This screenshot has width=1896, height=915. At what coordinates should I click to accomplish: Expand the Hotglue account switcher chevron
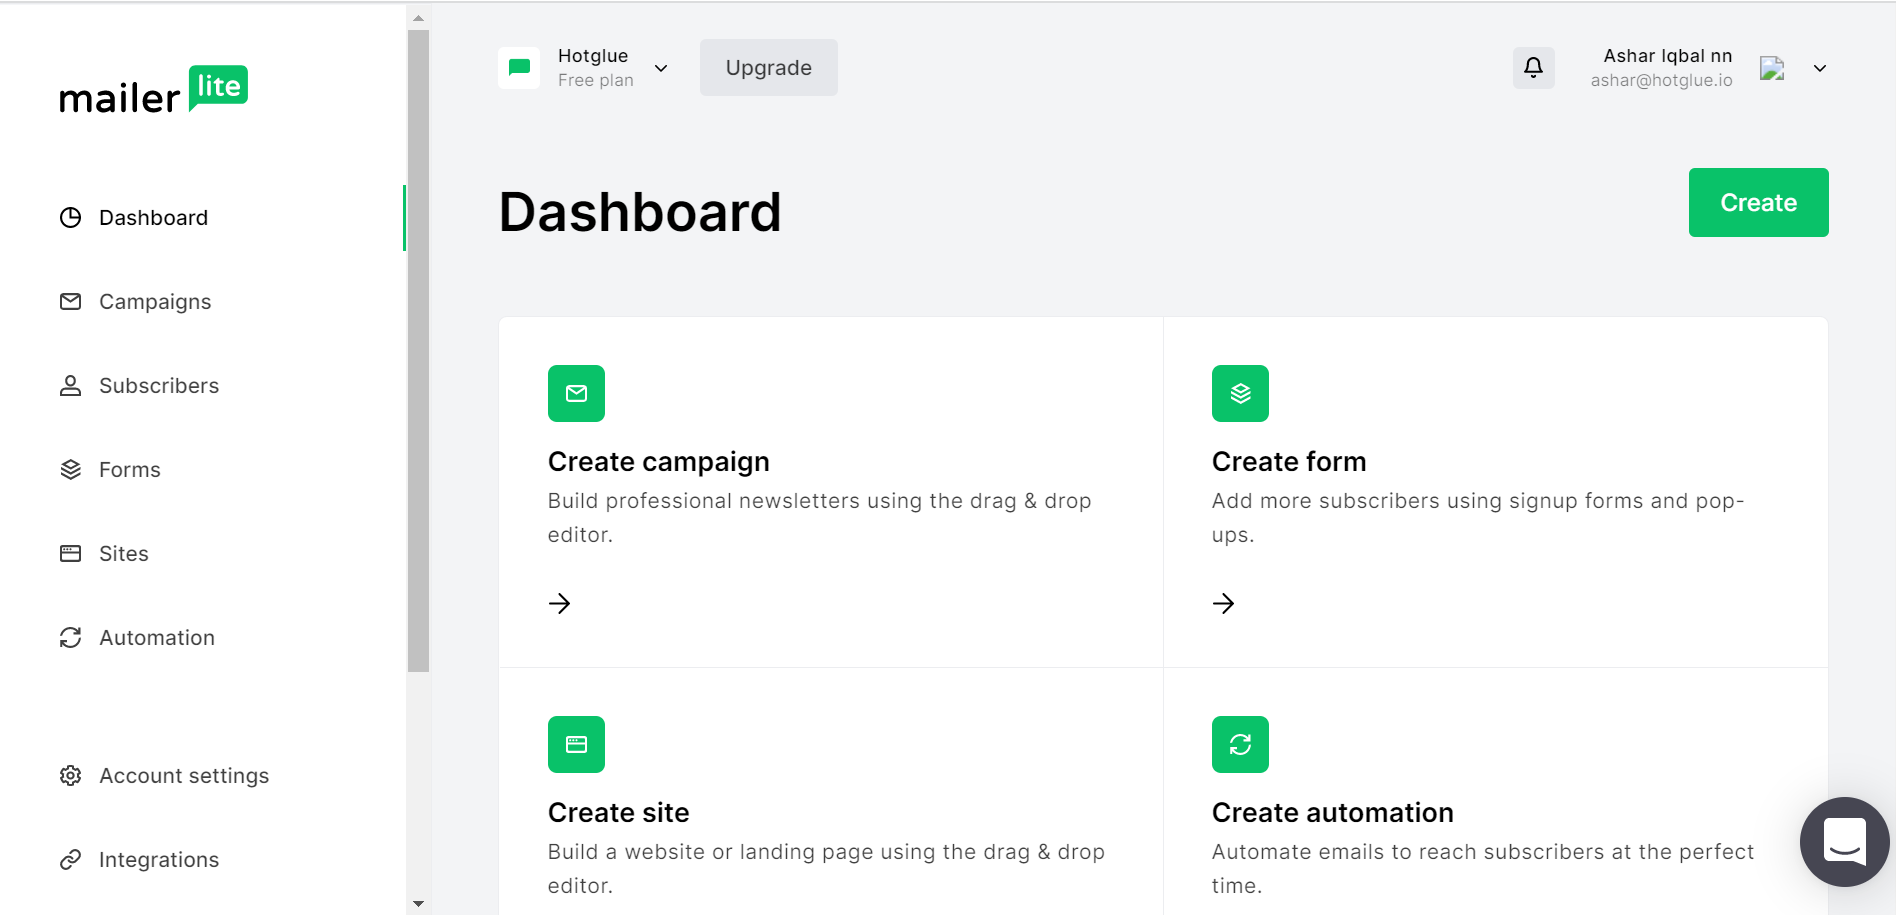(x=661, y=68)
